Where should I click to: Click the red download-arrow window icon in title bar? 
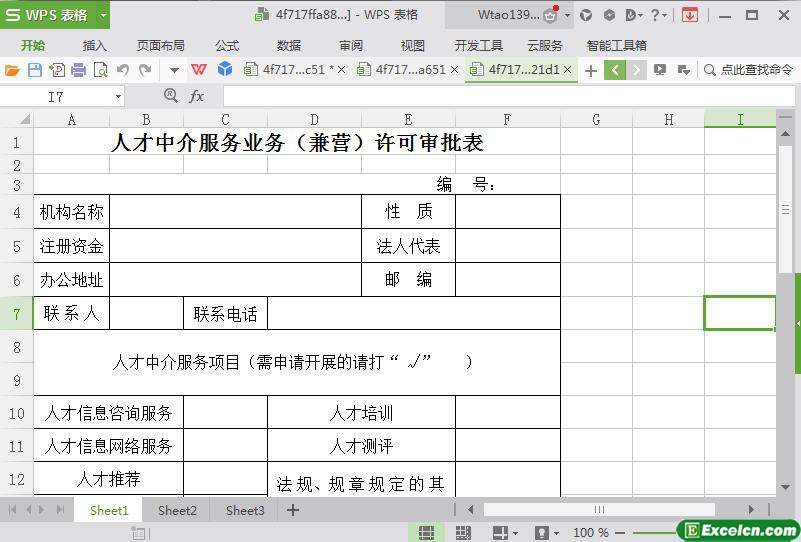coord(690,15)
